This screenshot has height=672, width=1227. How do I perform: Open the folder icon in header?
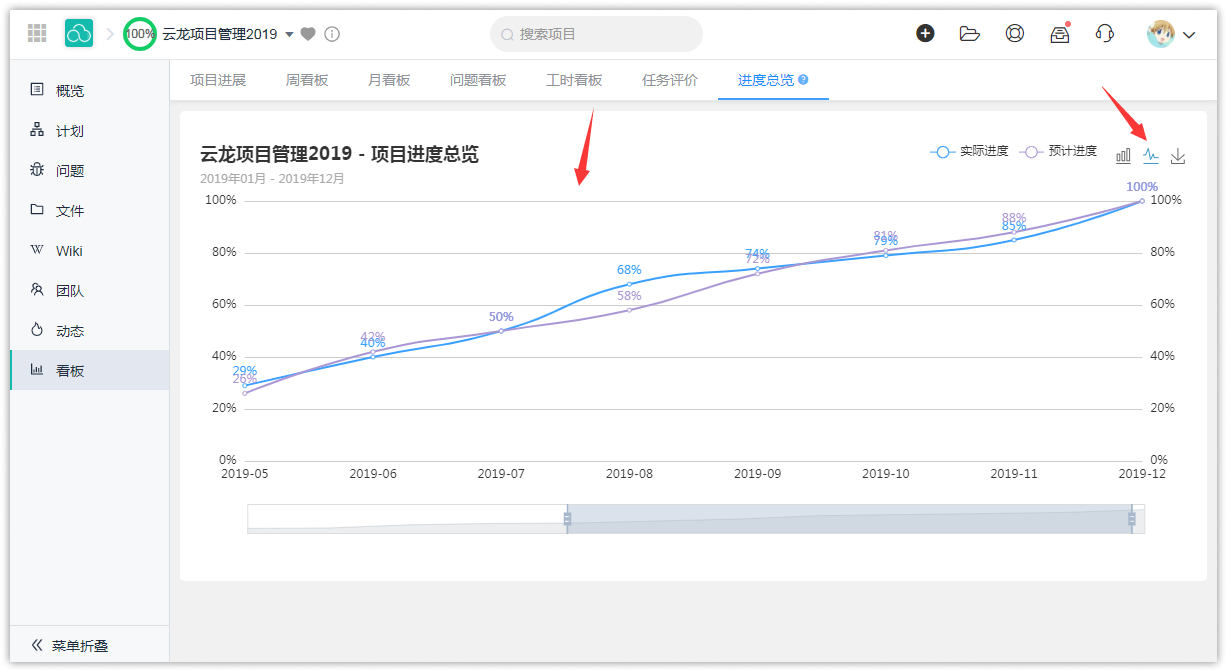coord(969,34)
